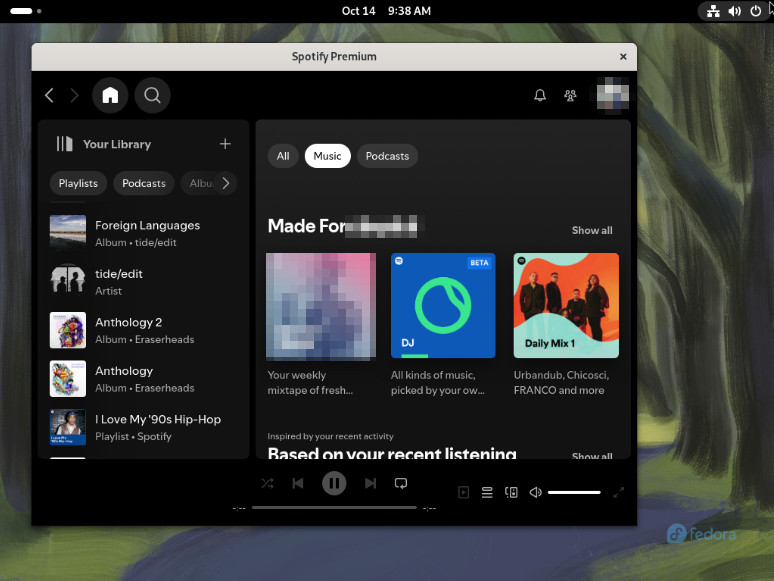Show all Made For items
The width and height of the screenshot is (774, 581).
(x=592, y=230)
